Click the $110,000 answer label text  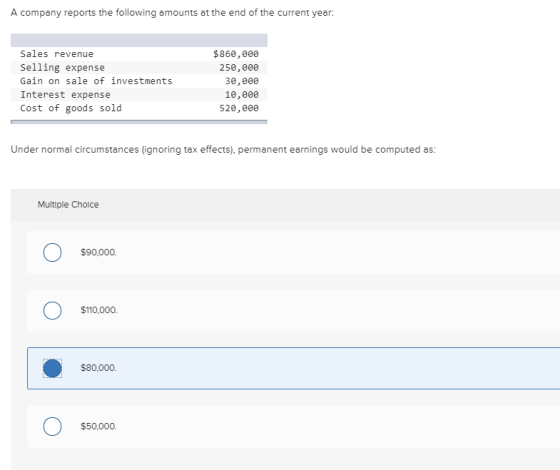tap(99, 310)
